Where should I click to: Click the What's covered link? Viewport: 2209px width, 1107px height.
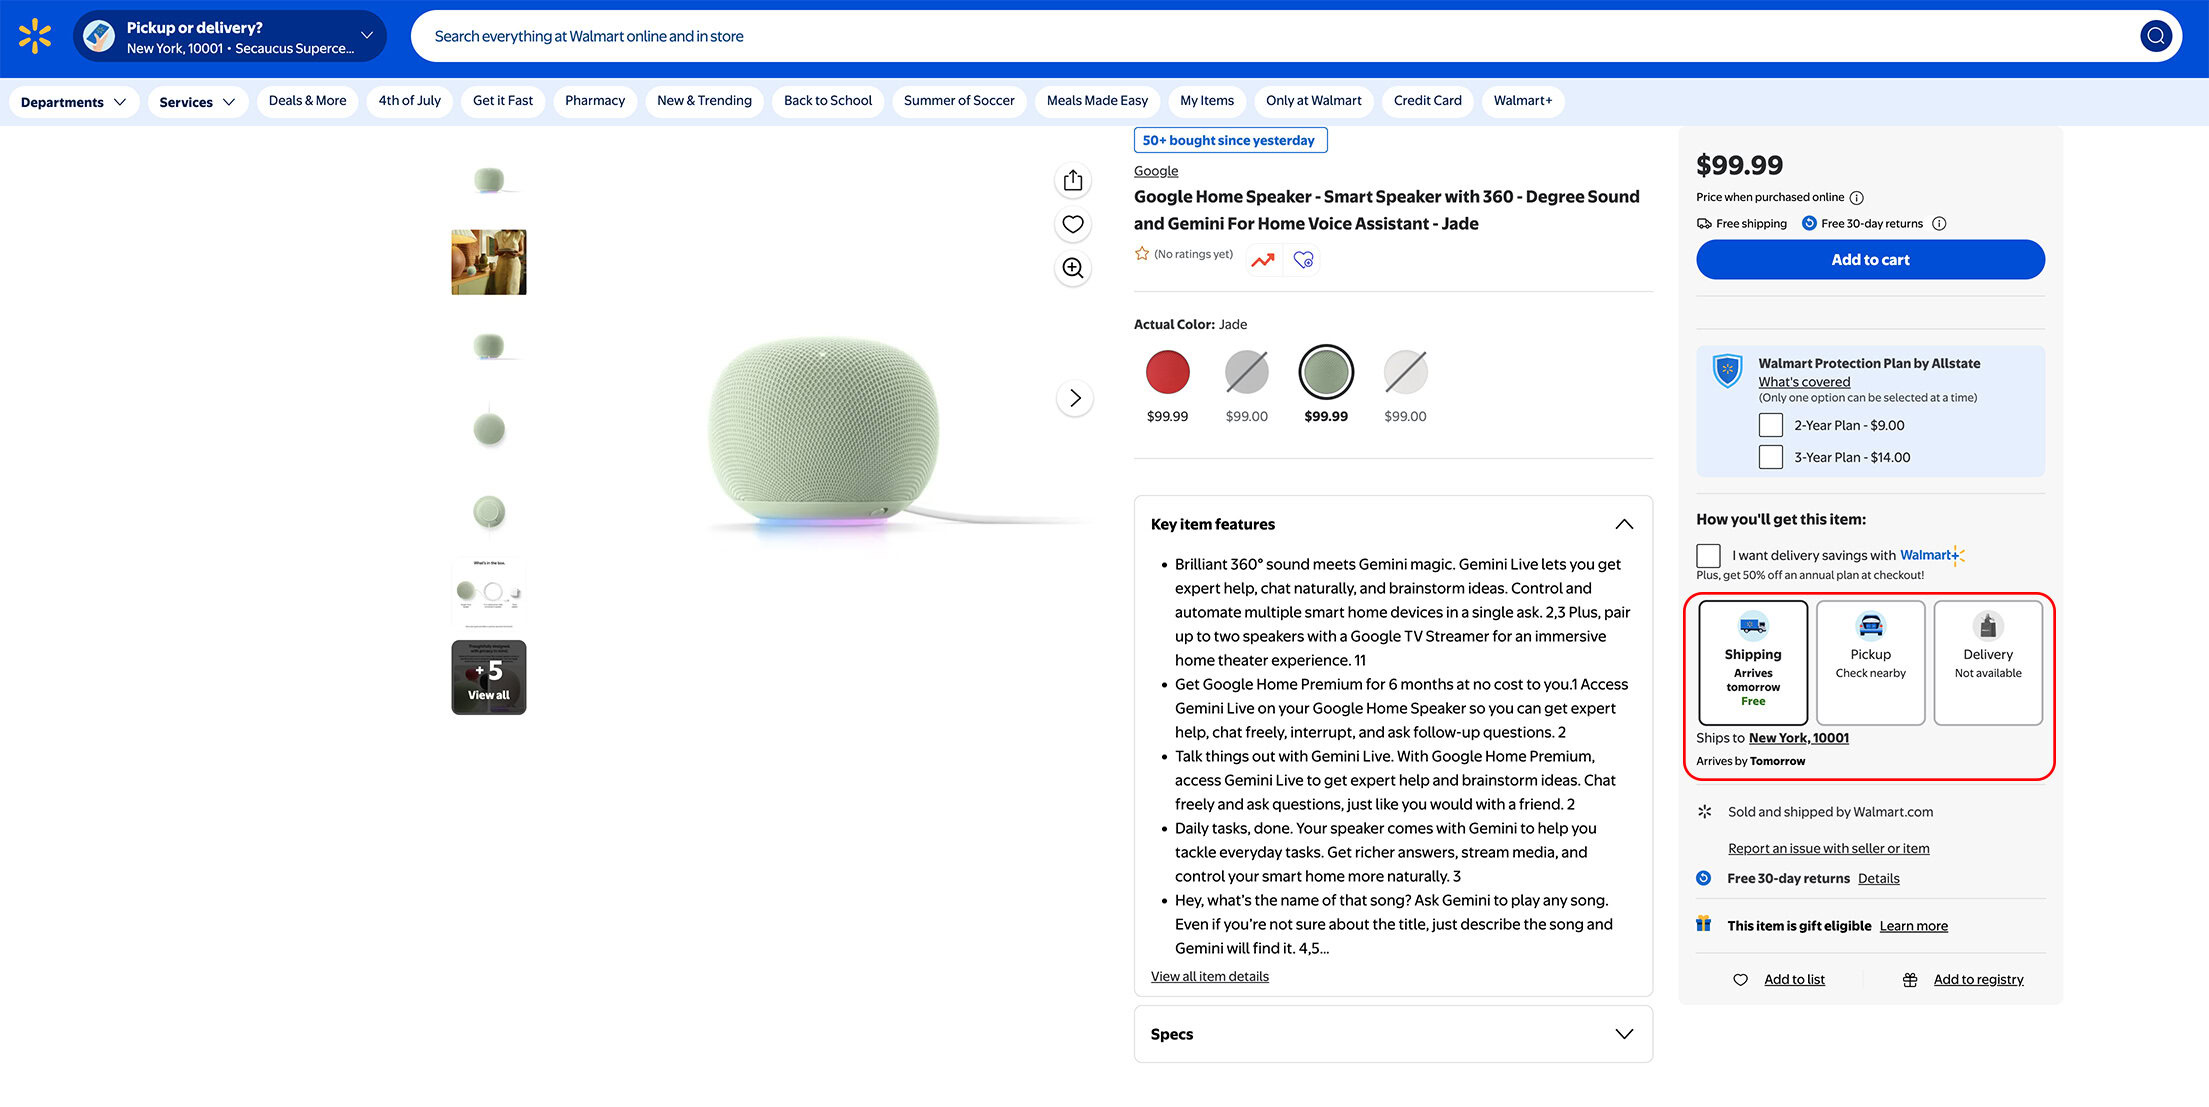(1804, 382)
